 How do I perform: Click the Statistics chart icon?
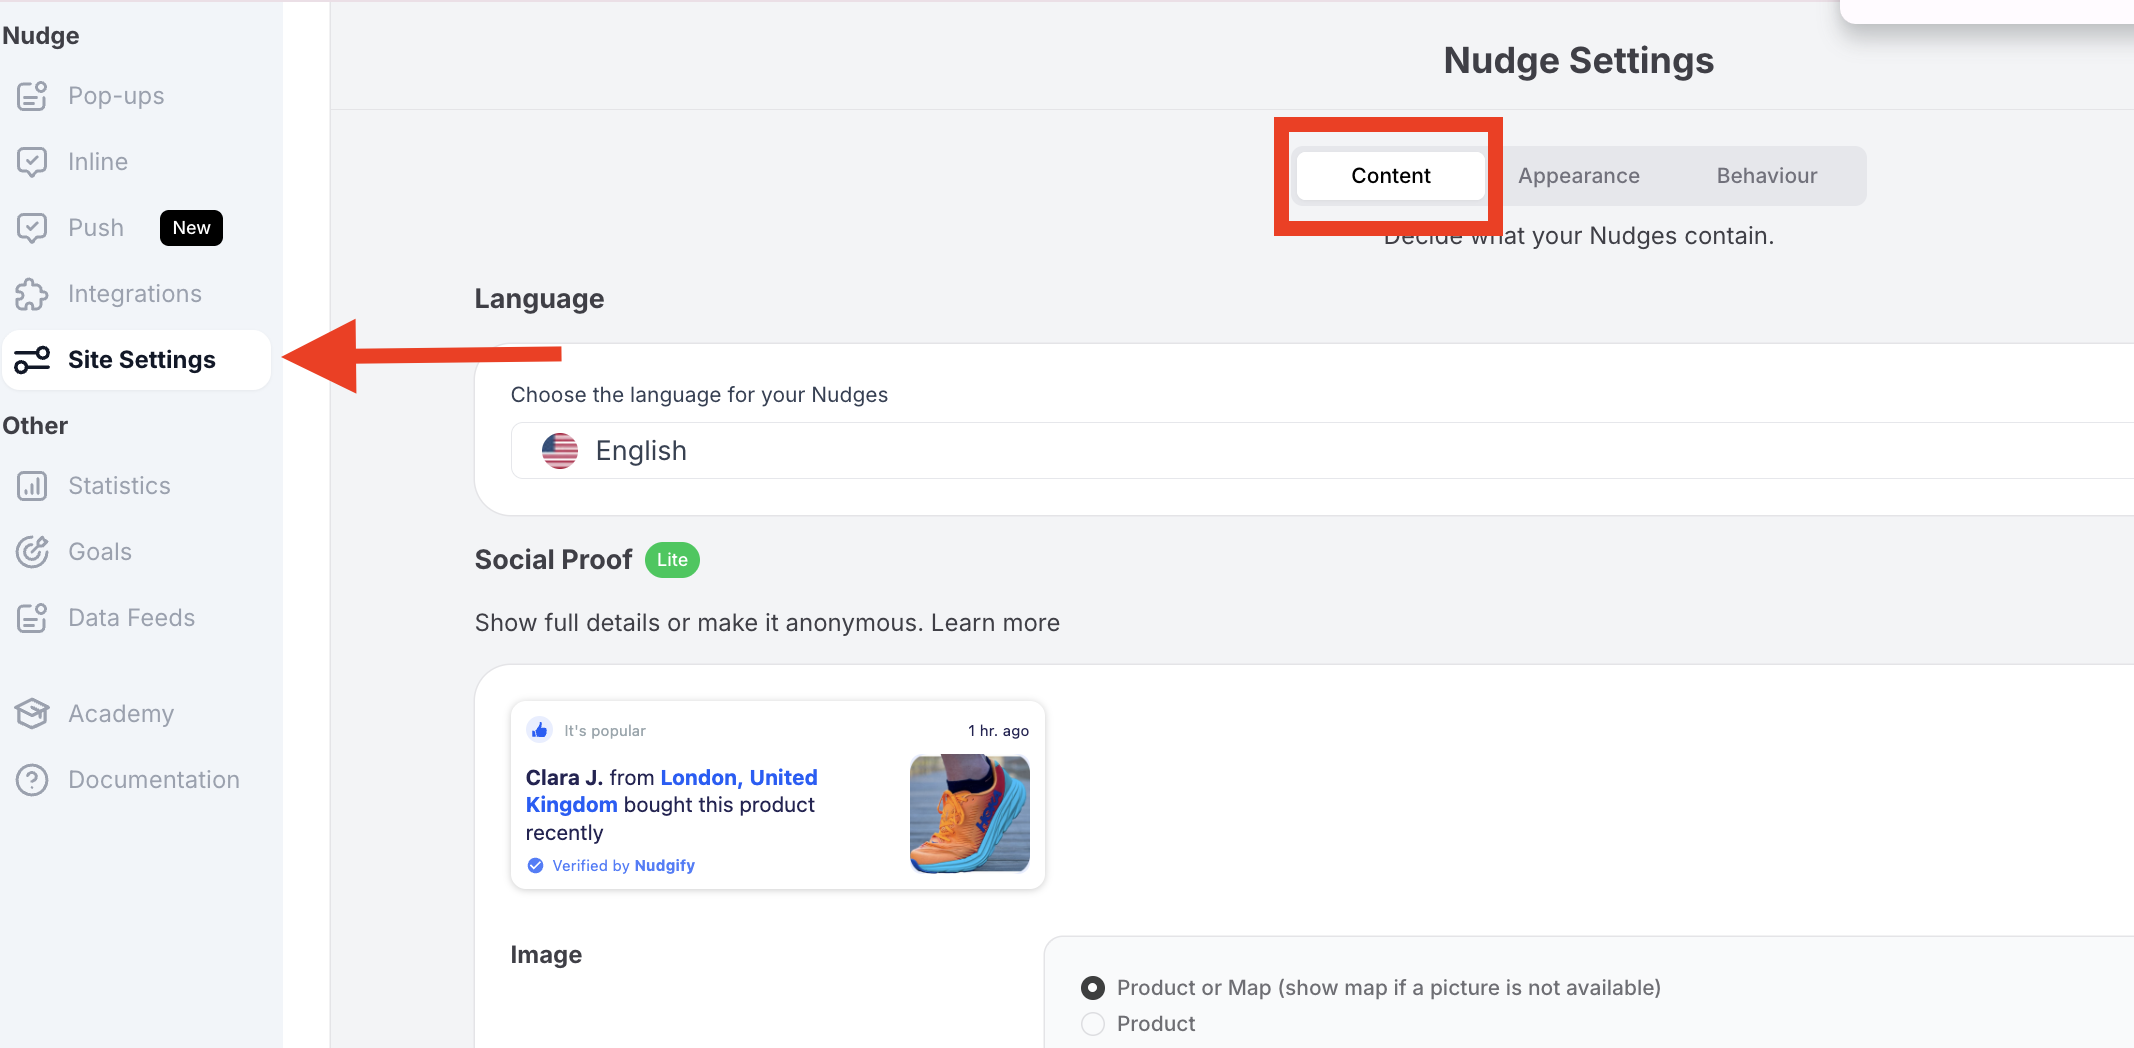pyautogui.click(x=32, y=486)
